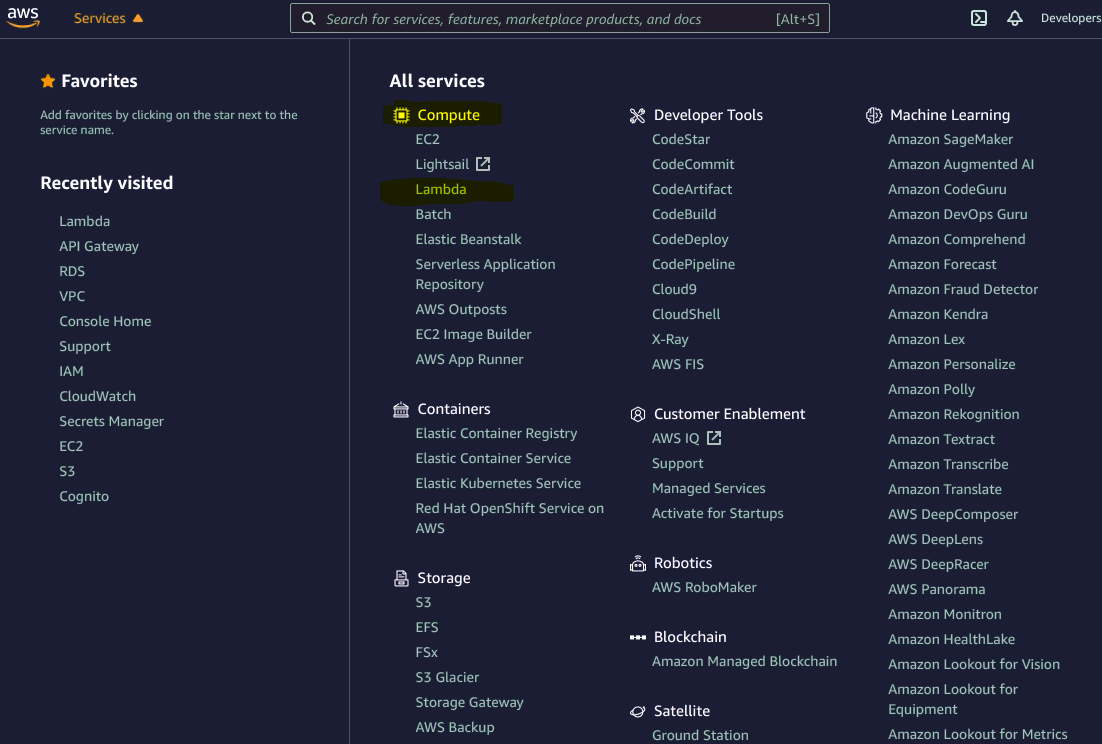
Task: Open Activate for Startups
Action: pyautogui.click(x=717, y=513)
